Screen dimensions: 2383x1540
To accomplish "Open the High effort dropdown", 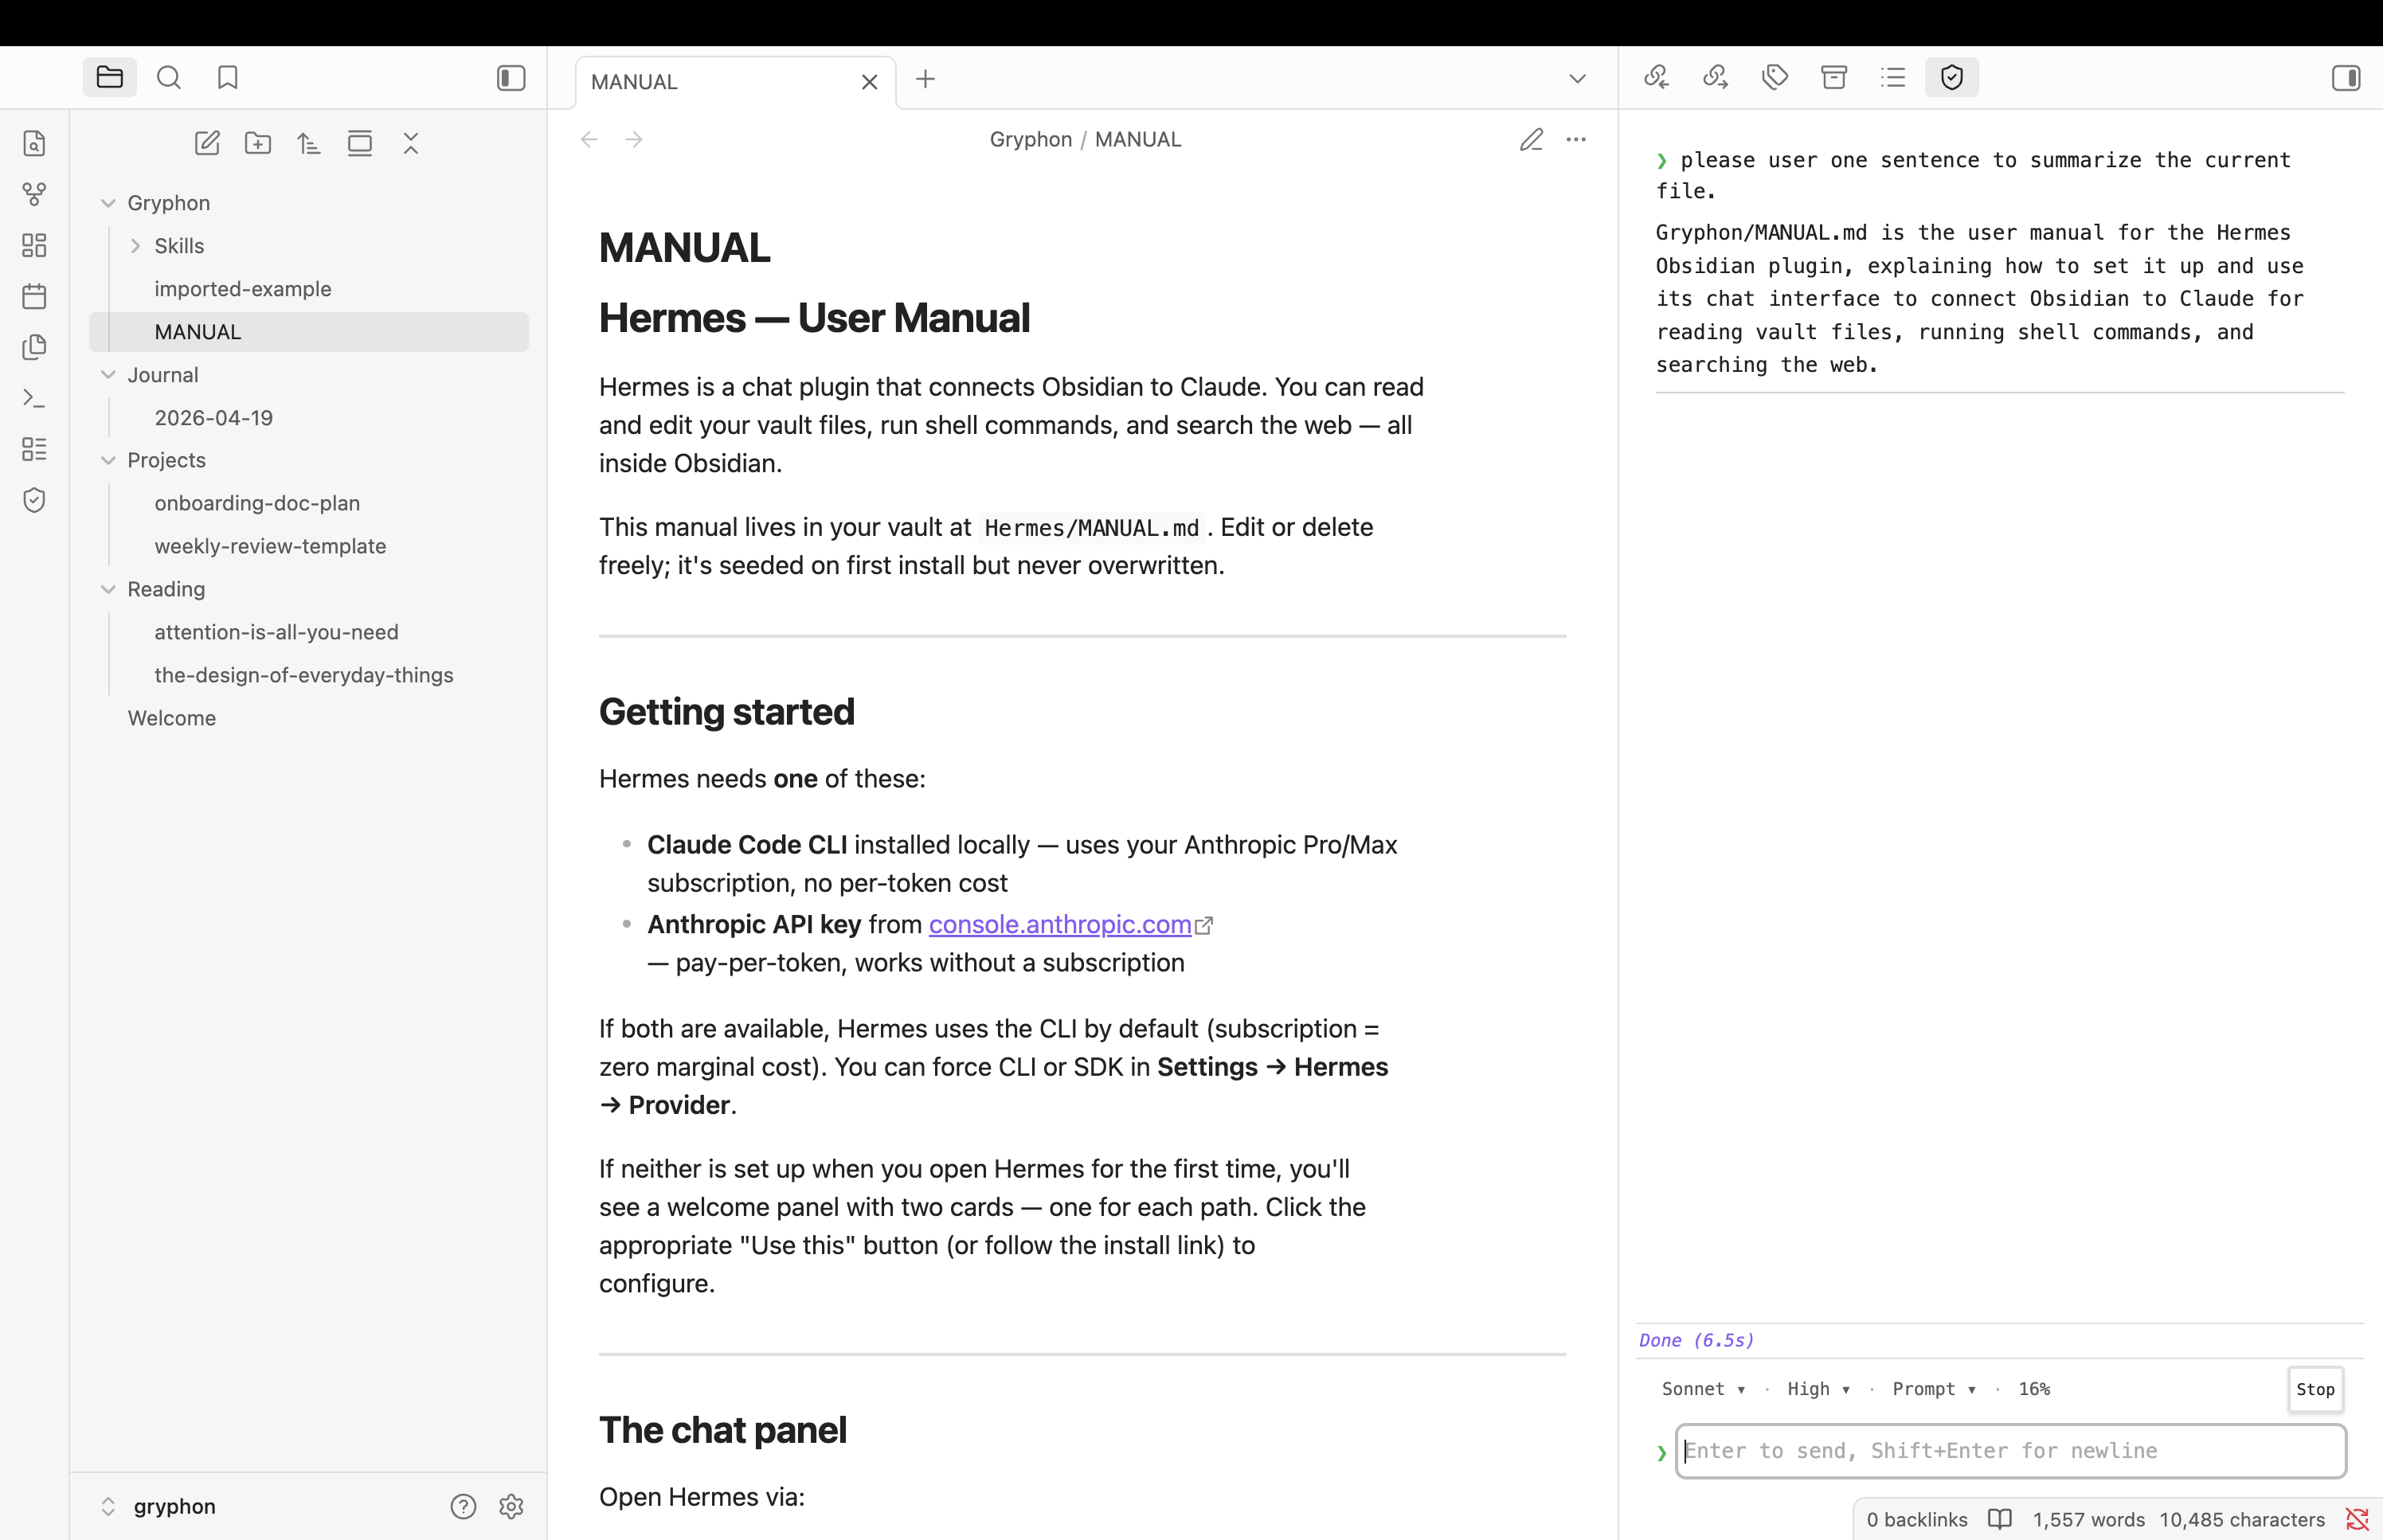I will coord(1818,1389).
